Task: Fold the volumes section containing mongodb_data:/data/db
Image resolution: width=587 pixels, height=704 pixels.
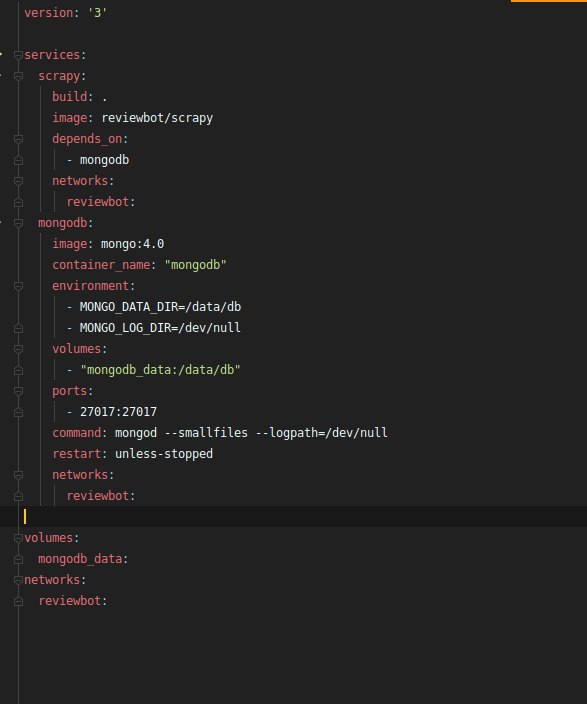Action: point(18,349)
